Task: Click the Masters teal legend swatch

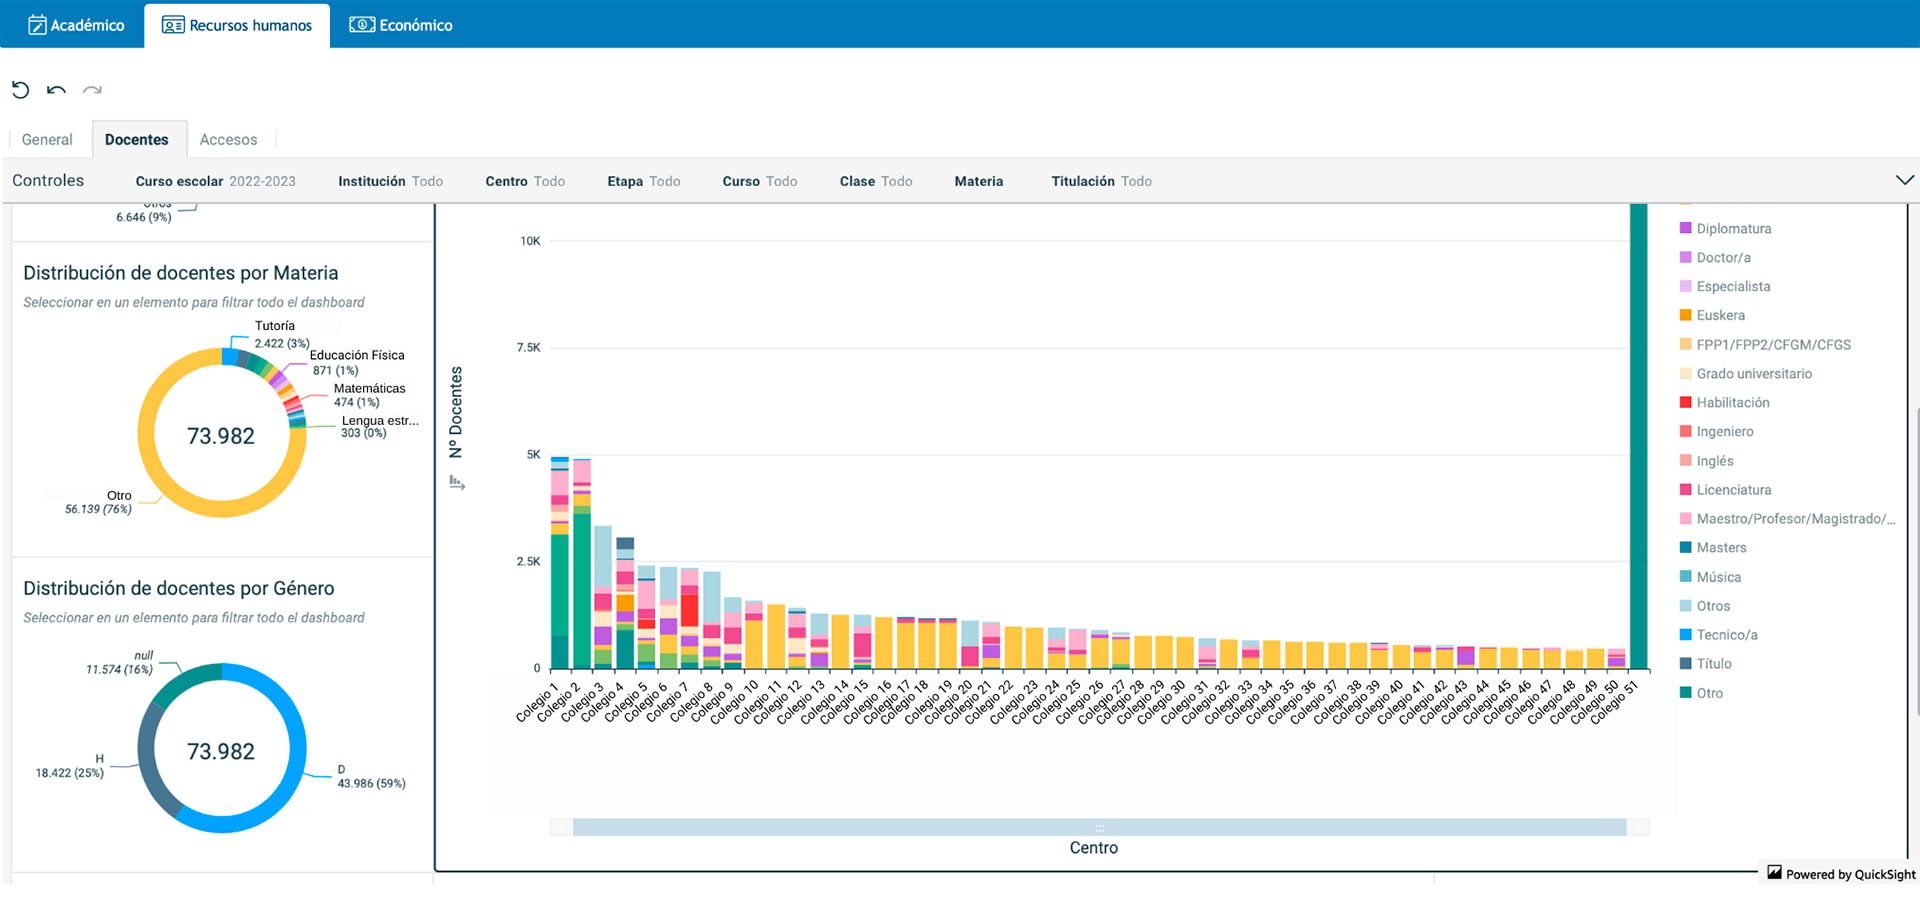Action: click(1685, 548)
